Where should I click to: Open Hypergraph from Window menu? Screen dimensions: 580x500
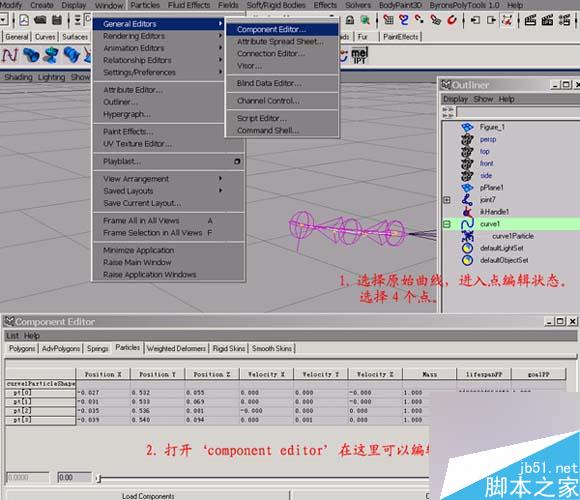[x=168, y=114]
